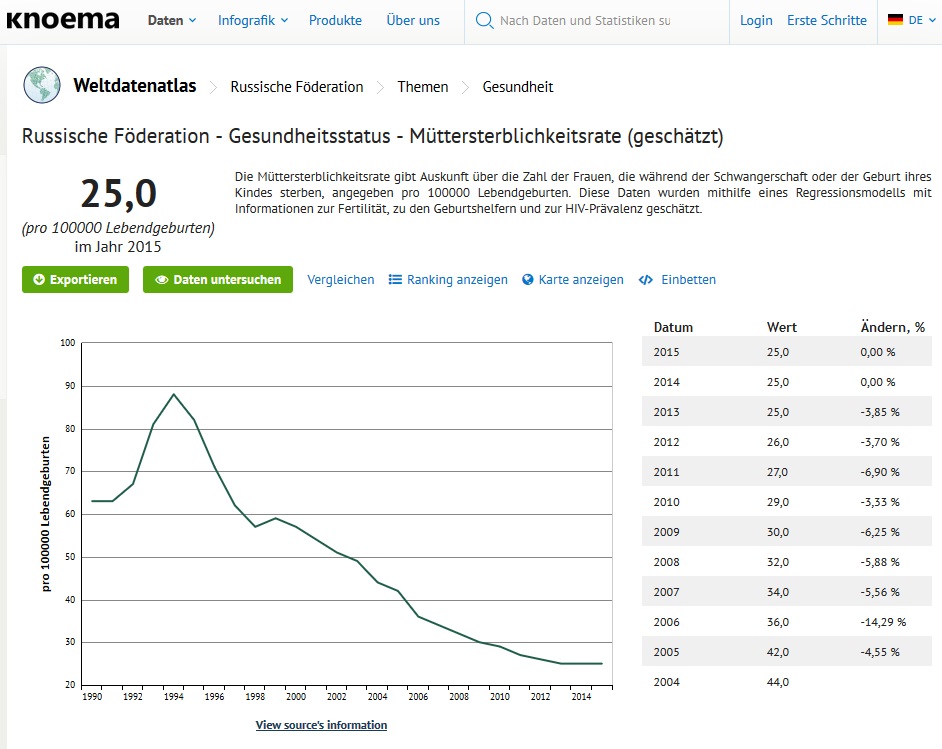Click the -5,88 % change value
The image size is (942, 749).
[x=880, y=562]
